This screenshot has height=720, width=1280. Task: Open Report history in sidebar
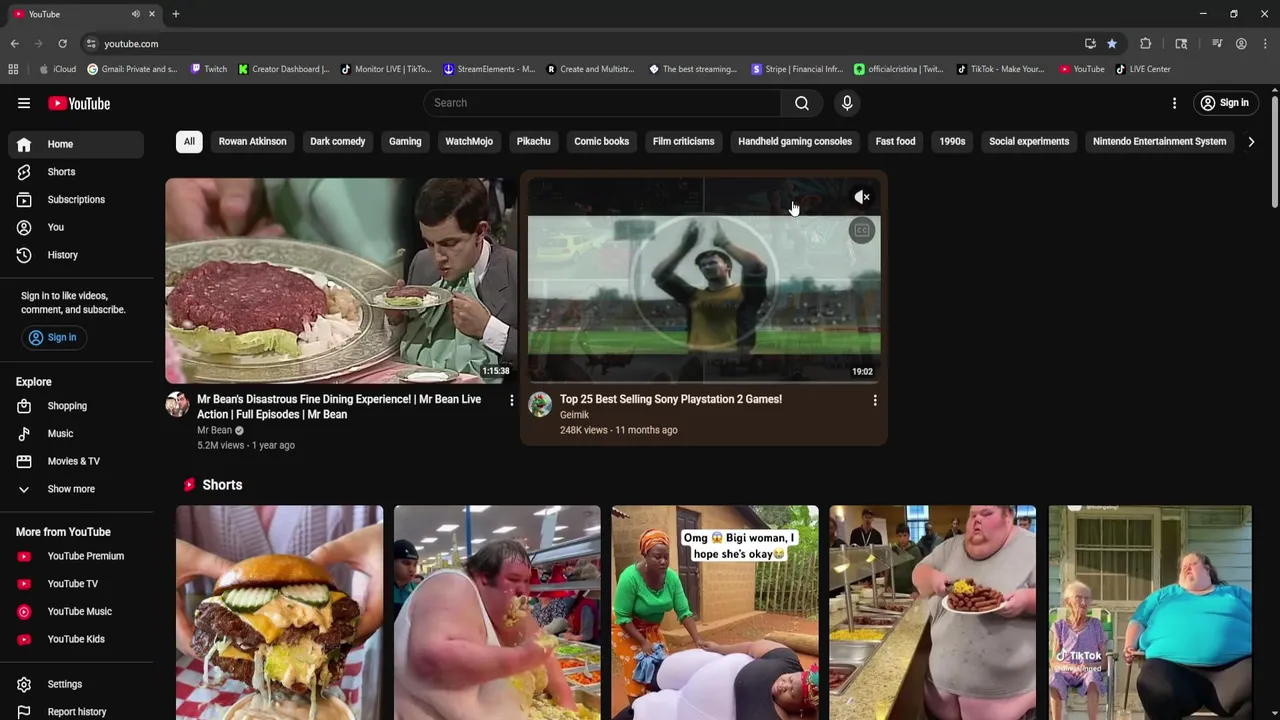[76, 712]
